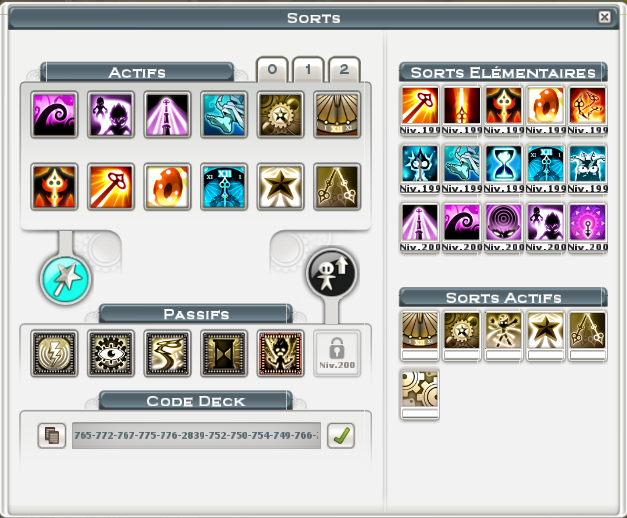This screenshot has height=518, width=627.
Task: Select the lightning bolt passive icon
Action: (54, 353)
